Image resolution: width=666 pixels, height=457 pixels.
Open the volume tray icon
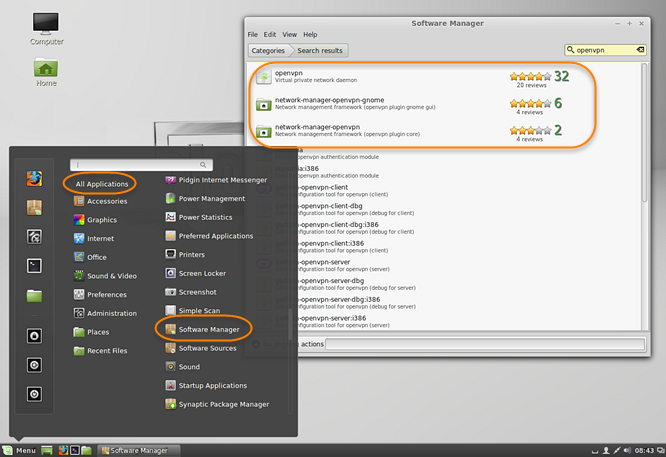(x=627, y=450)
